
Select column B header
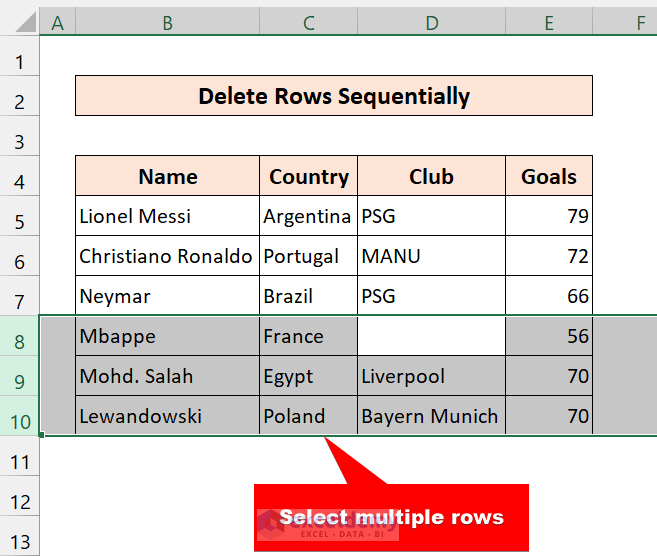pos(167,21)
